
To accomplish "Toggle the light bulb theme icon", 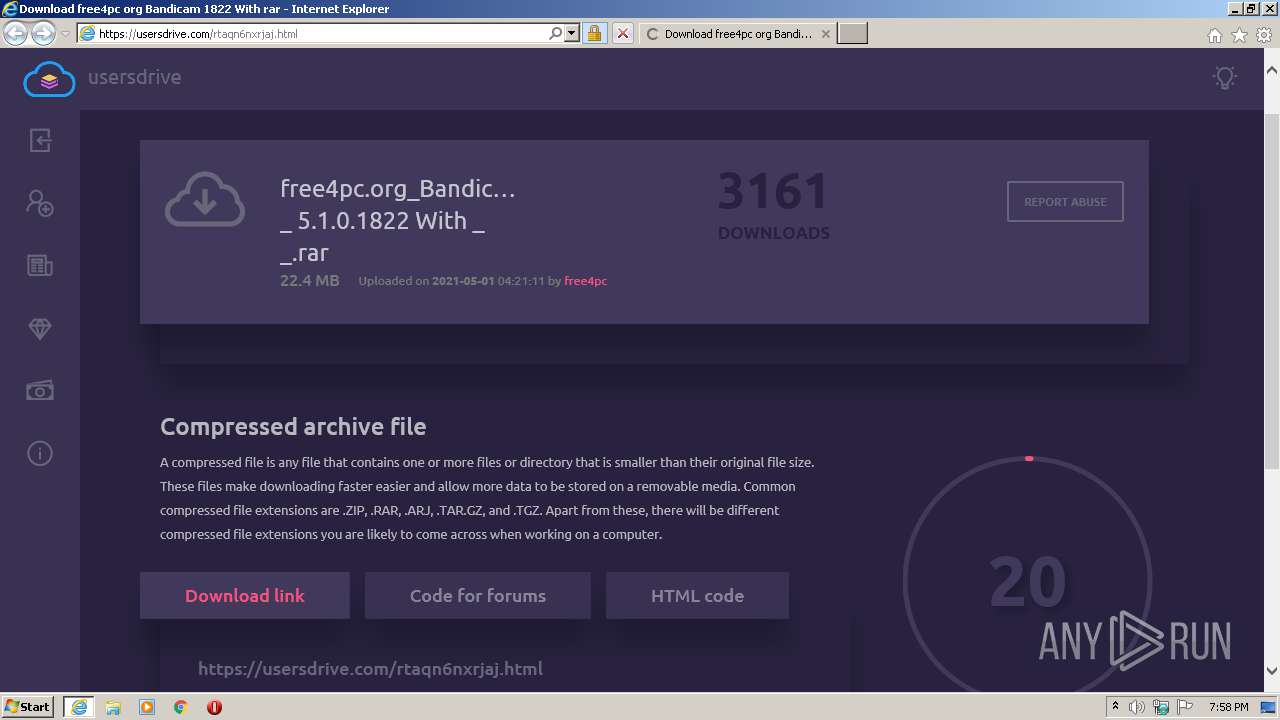I will click(1224, 78).
